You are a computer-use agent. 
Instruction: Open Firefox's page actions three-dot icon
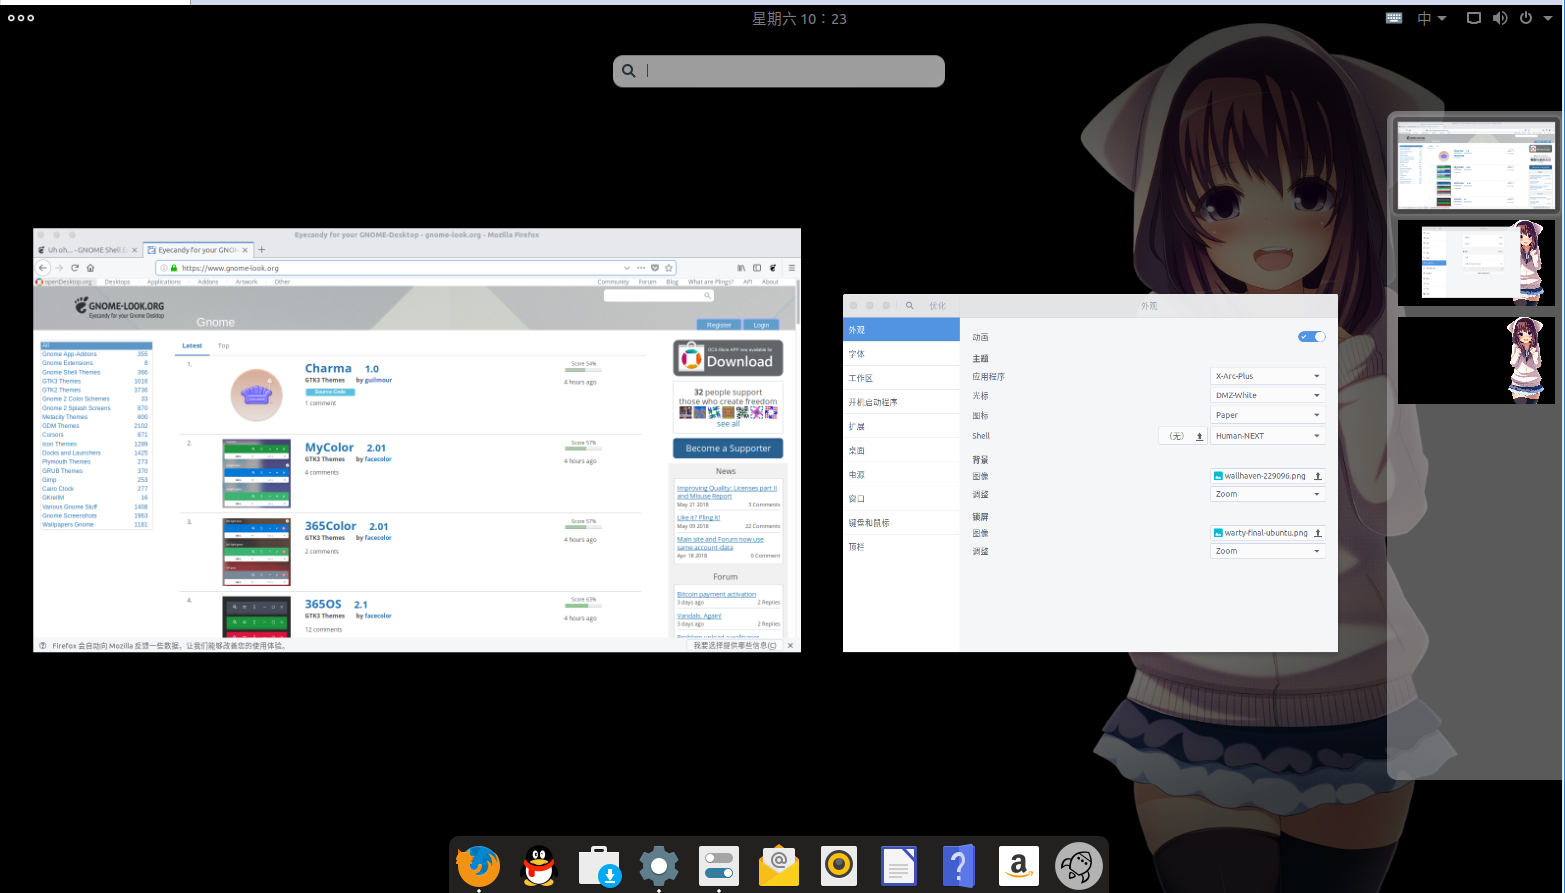pyautogui.click(x=641, y=268)
